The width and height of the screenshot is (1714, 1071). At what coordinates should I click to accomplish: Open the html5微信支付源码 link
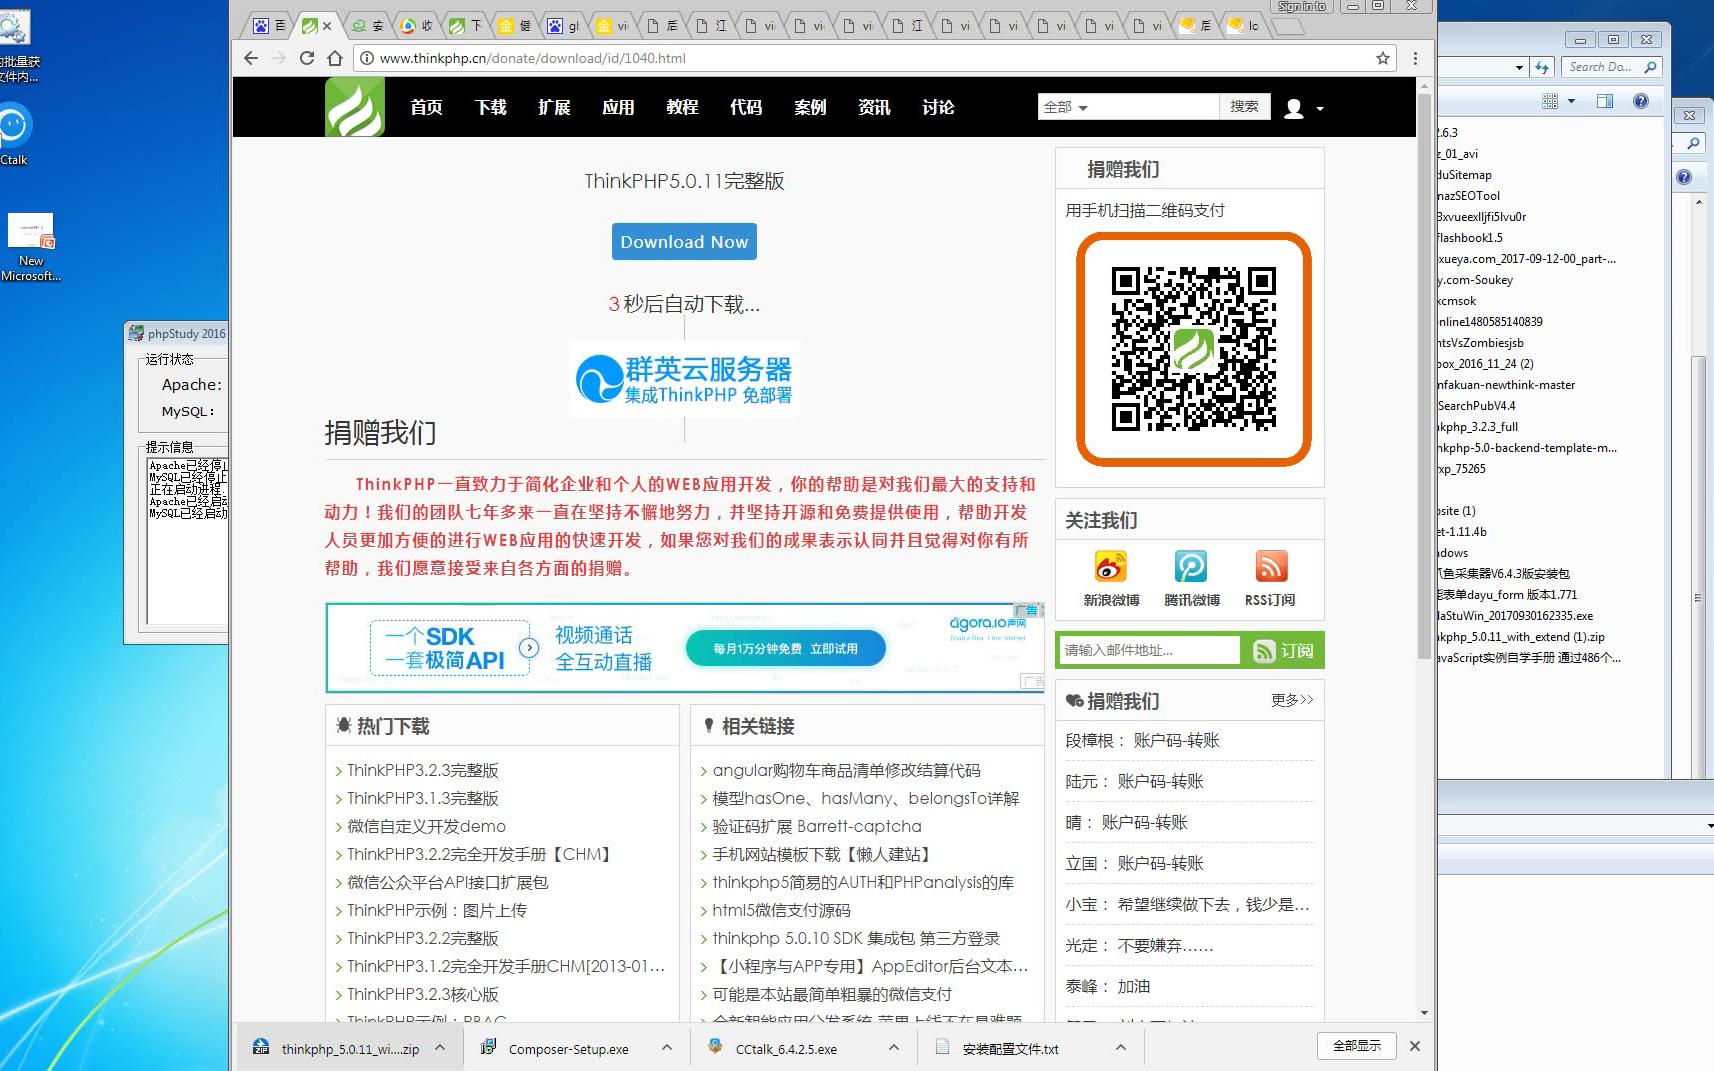point(782,911)
